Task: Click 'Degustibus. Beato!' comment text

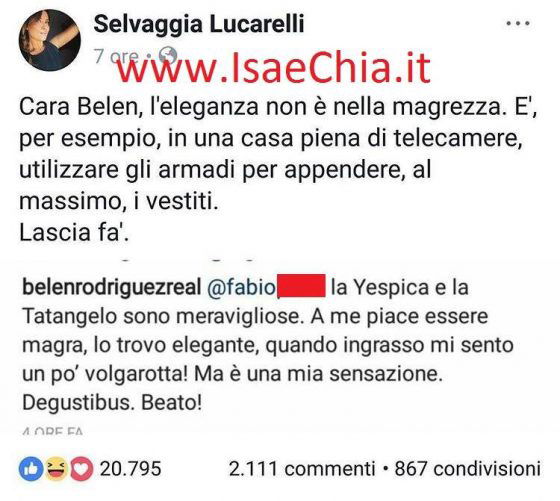Action: pyautogui.click(x=112, y=403)
